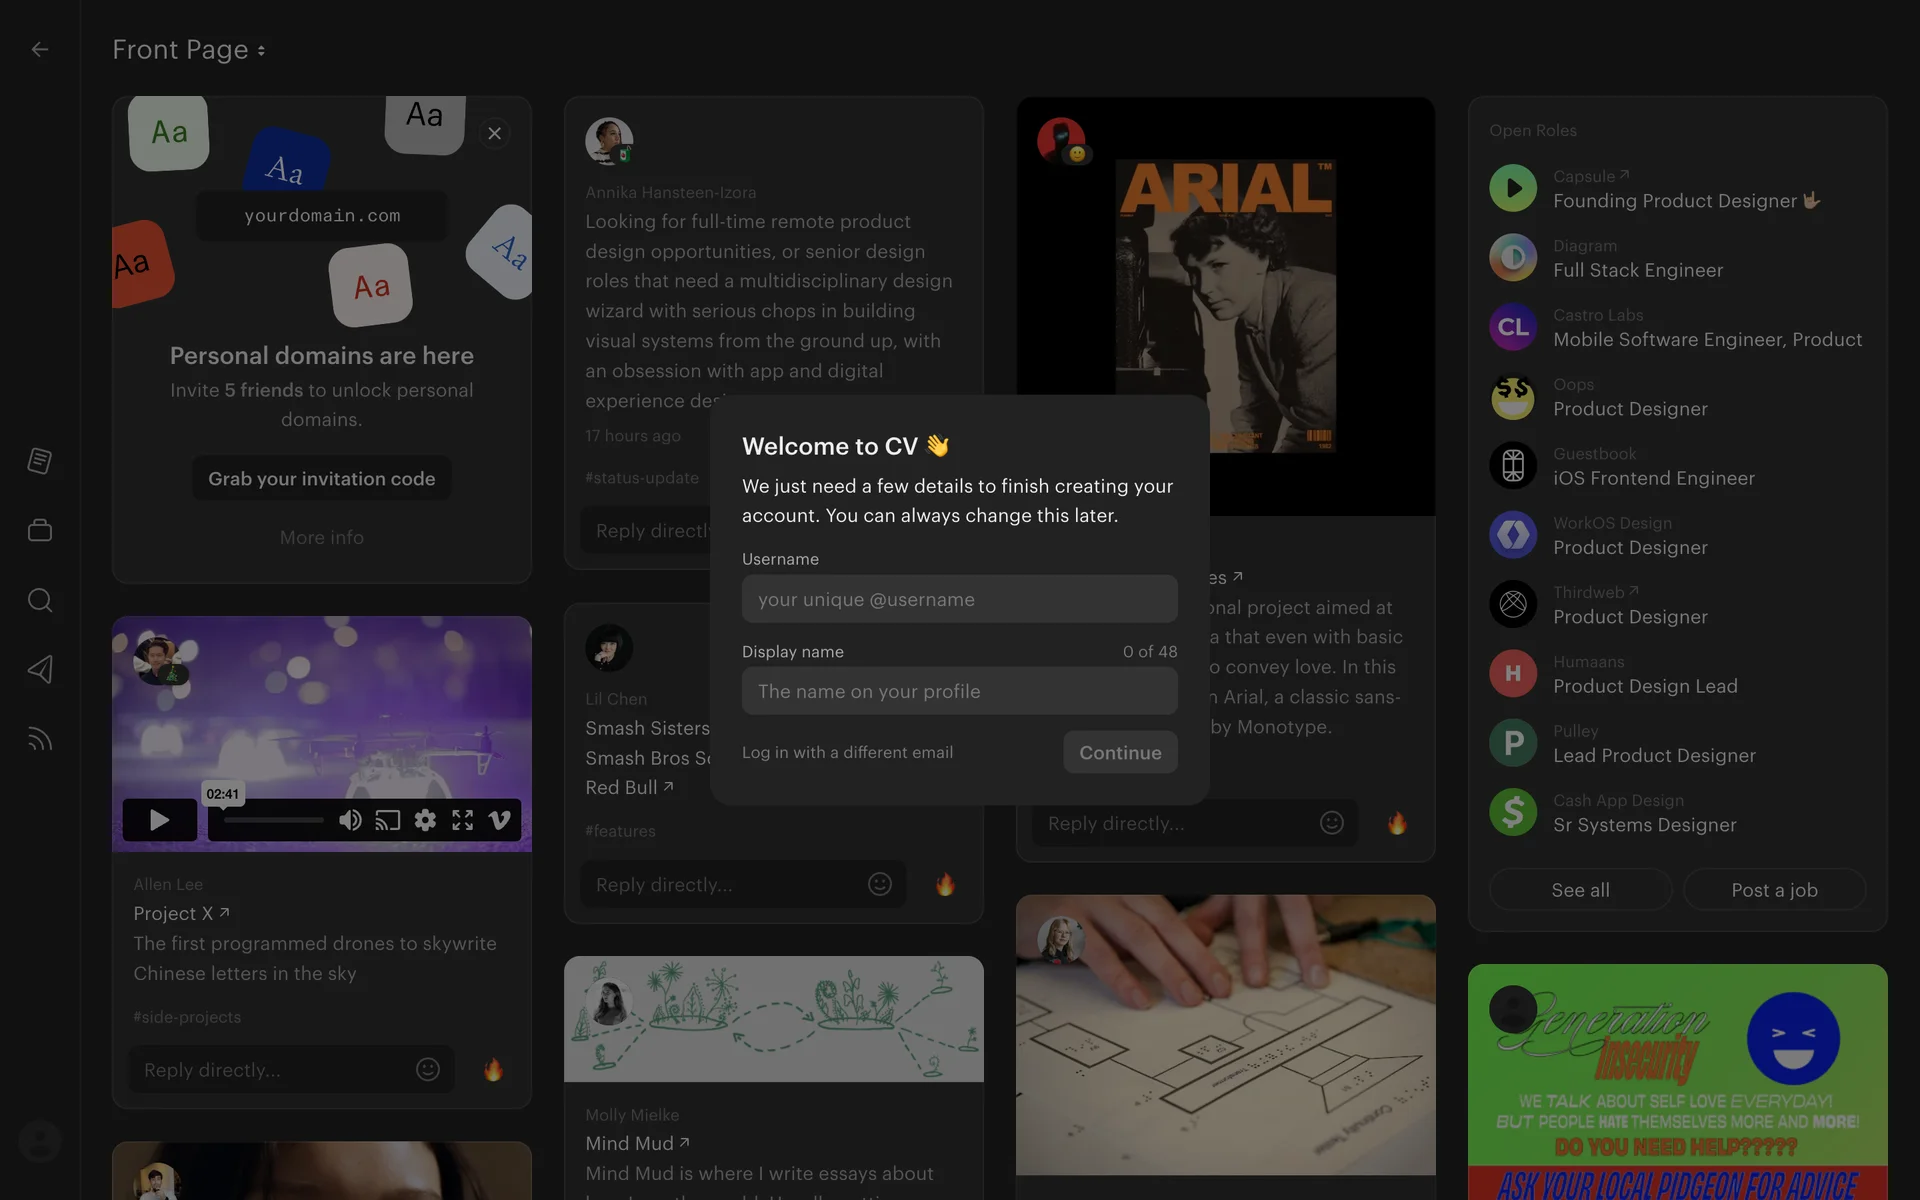Click Log in with a different email

(847, 752)
